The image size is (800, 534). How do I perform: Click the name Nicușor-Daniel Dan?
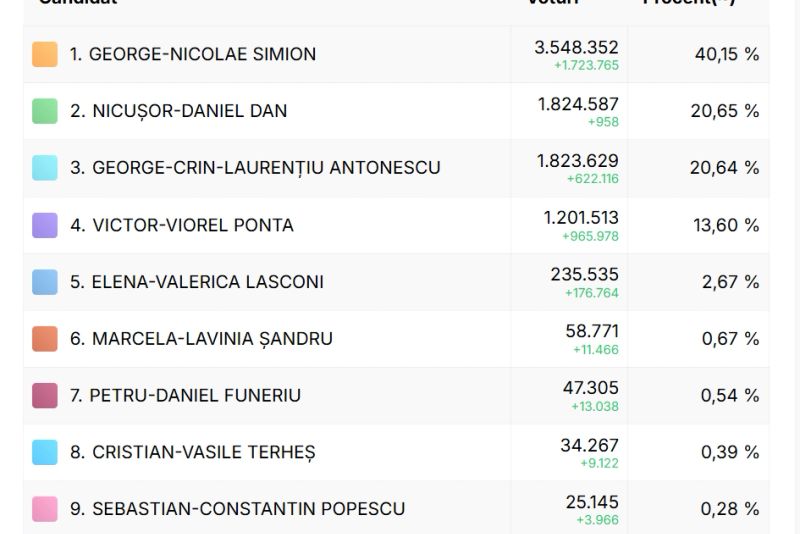tap(178, 111)
